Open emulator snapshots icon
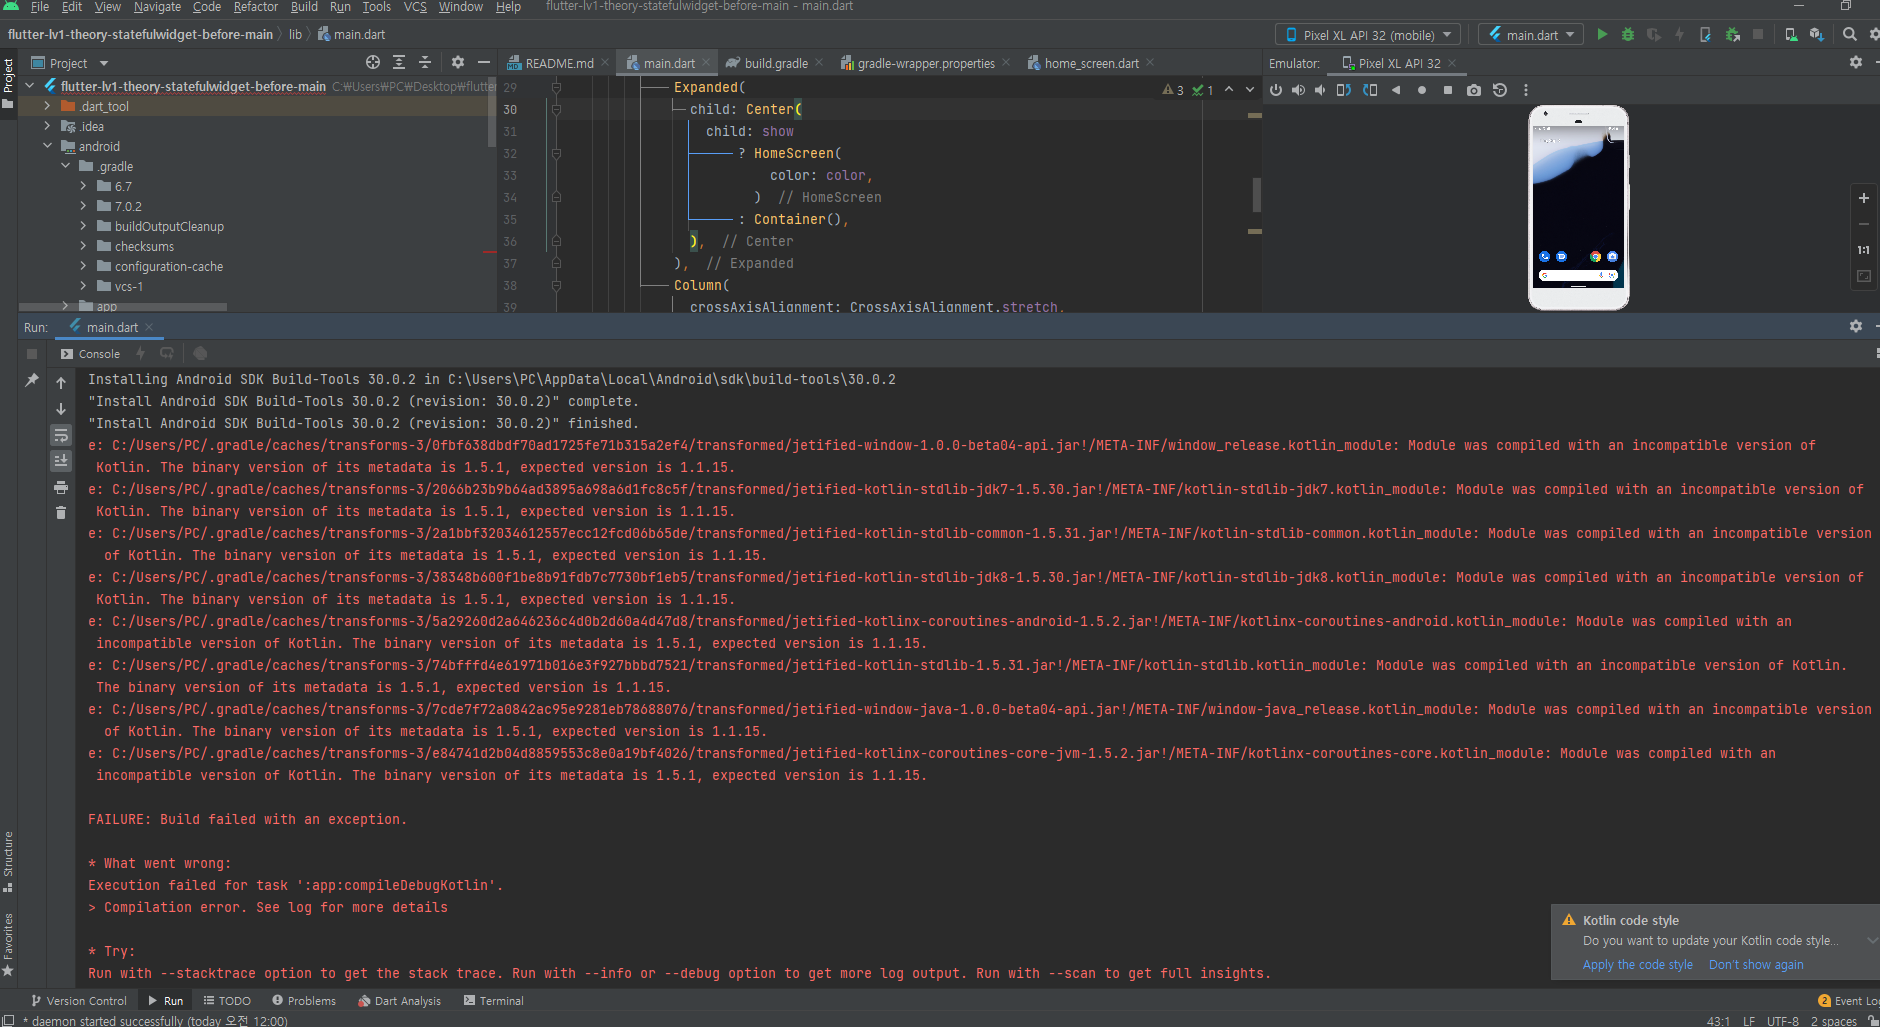1880x1027 pixels. 1500,90
